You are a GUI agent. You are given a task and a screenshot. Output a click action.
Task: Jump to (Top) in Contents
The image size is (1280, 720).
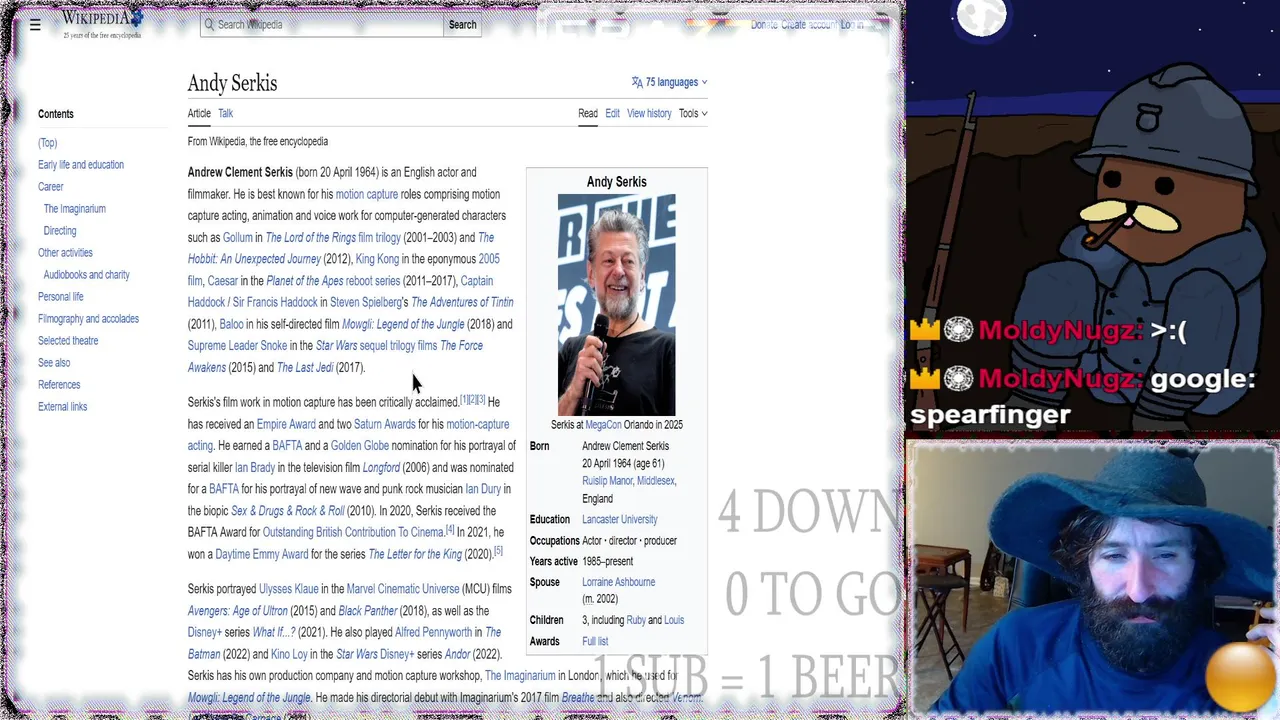point(48,143)
